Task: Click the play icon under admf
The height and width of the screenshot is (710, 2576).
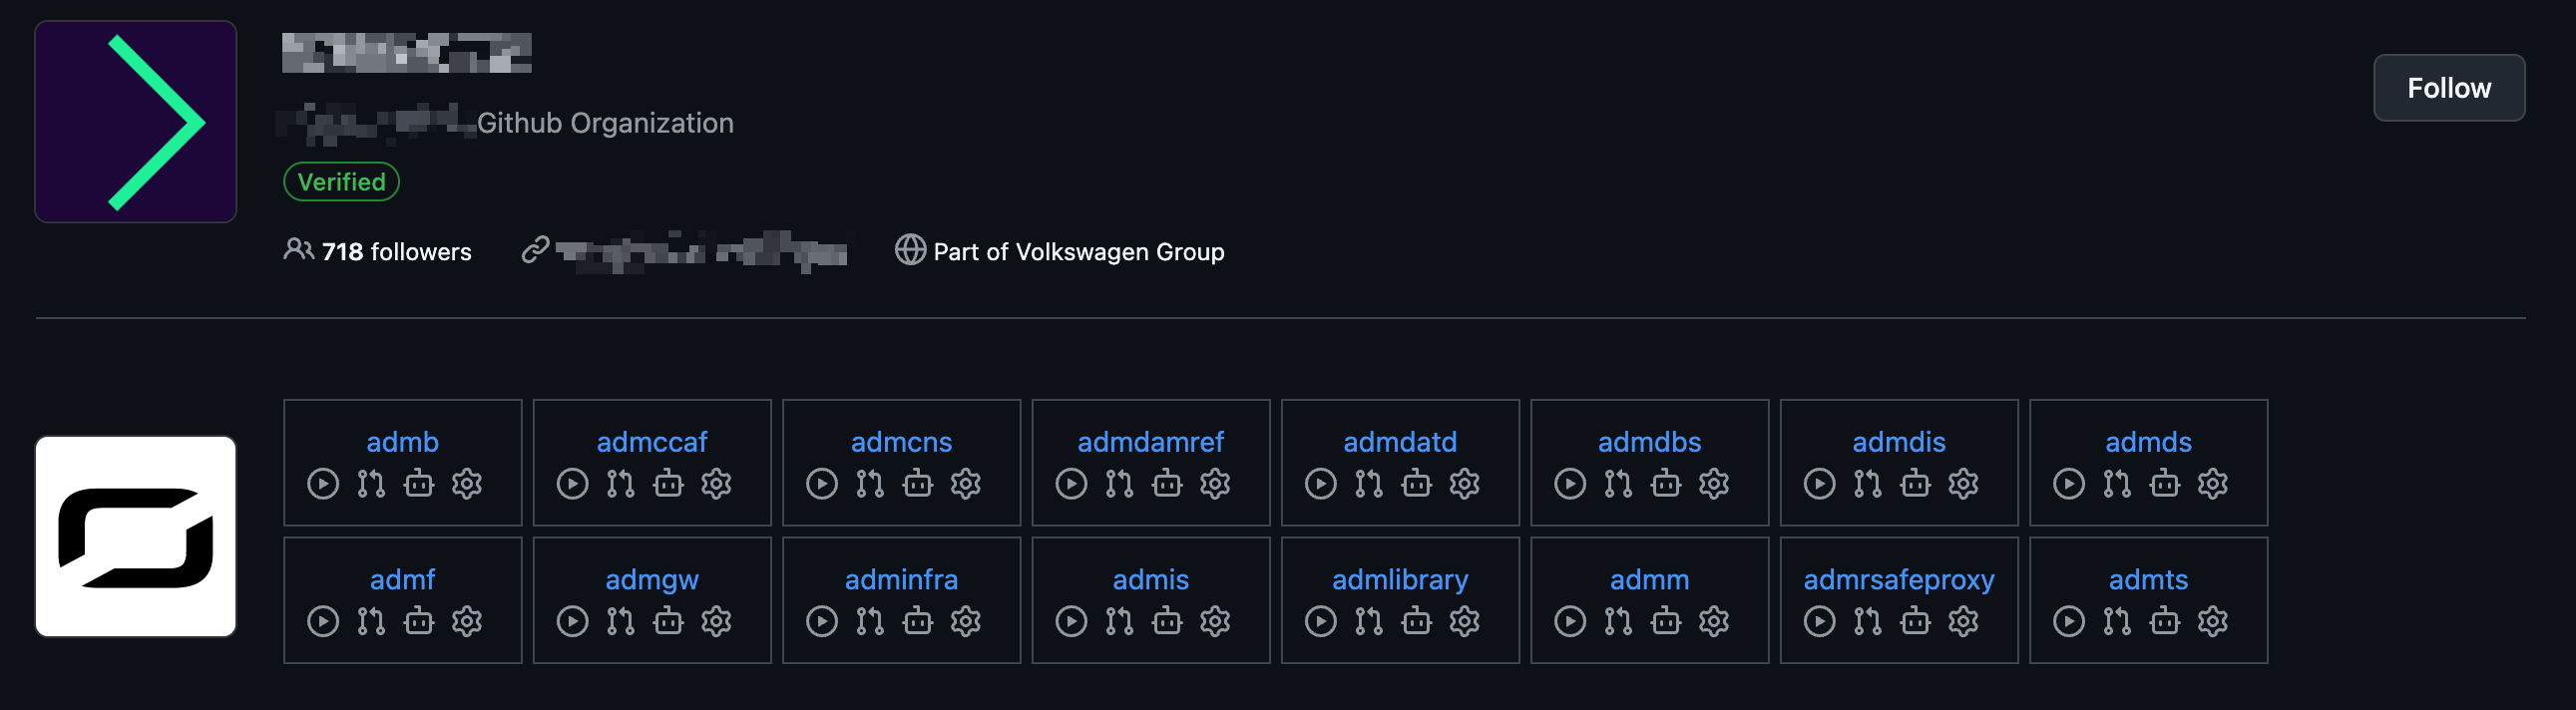Action: (x=322, y=621)
